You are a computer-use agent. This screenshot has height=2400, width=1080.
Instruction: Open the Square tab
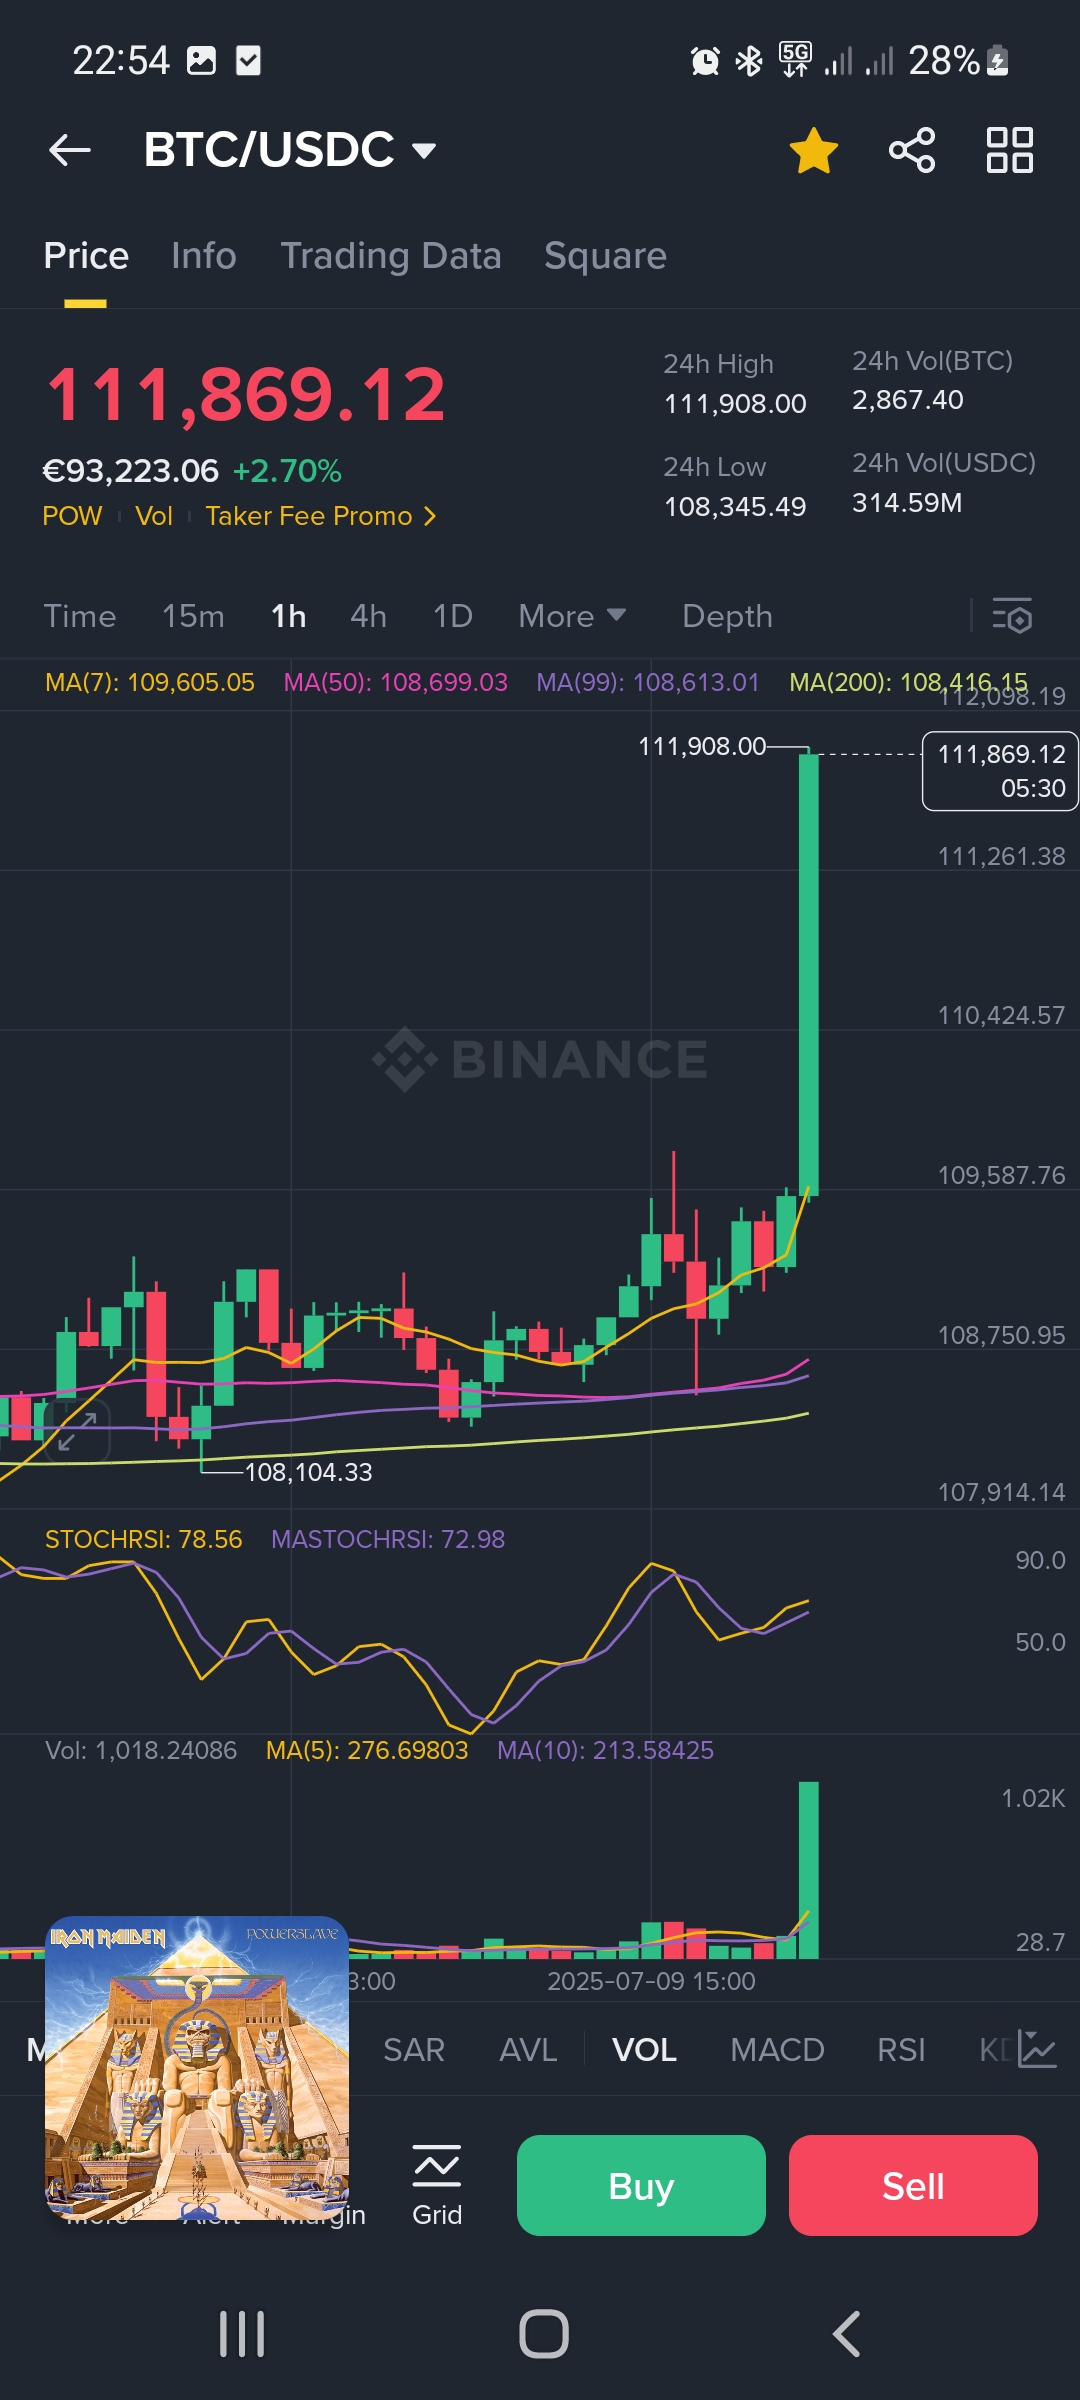(605, 256)
